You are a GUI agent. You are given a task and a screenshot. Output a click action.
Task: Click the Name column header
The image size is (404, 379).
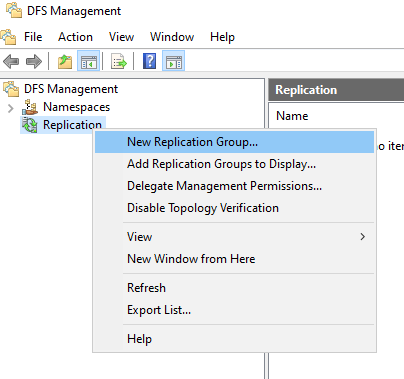click(292, 116)
